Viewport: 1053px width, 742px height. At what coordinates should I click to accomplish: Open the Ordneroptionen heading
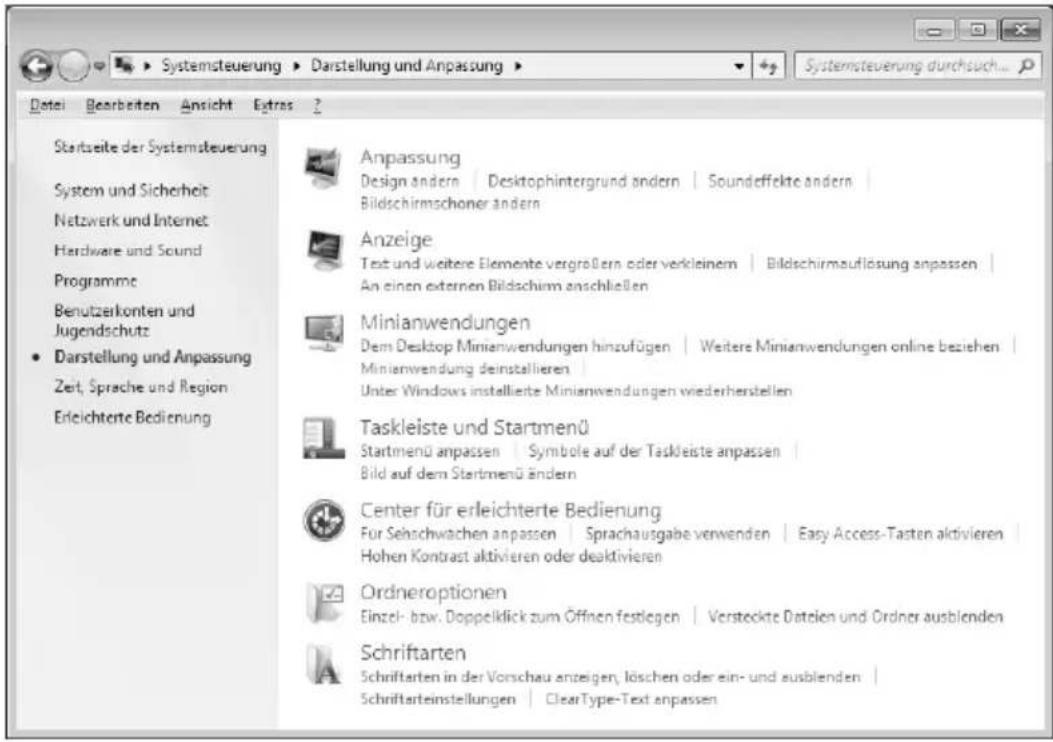click(x=433, y=592)
